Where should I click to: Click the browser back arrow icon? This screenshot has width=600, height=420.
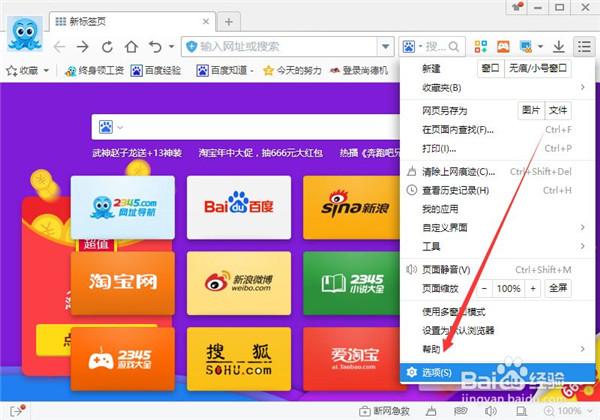[60, 46]
